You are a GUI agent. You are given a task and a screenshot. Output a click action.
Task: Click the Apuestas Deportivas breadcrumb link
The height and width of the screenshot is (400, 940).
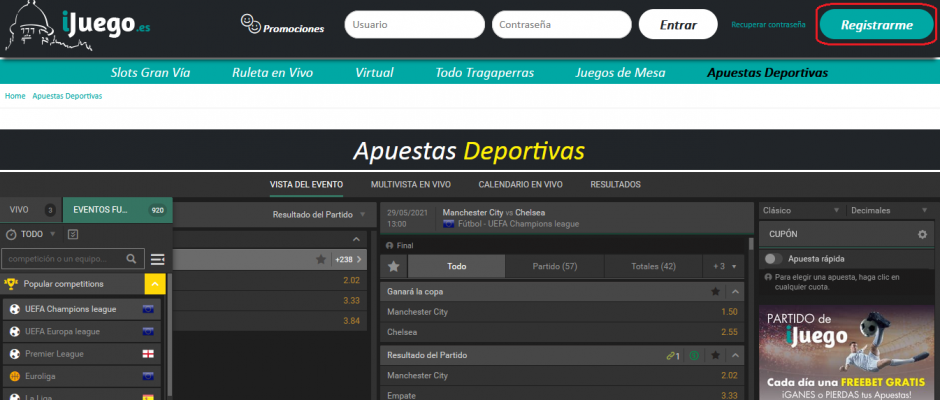click(67, 96)
